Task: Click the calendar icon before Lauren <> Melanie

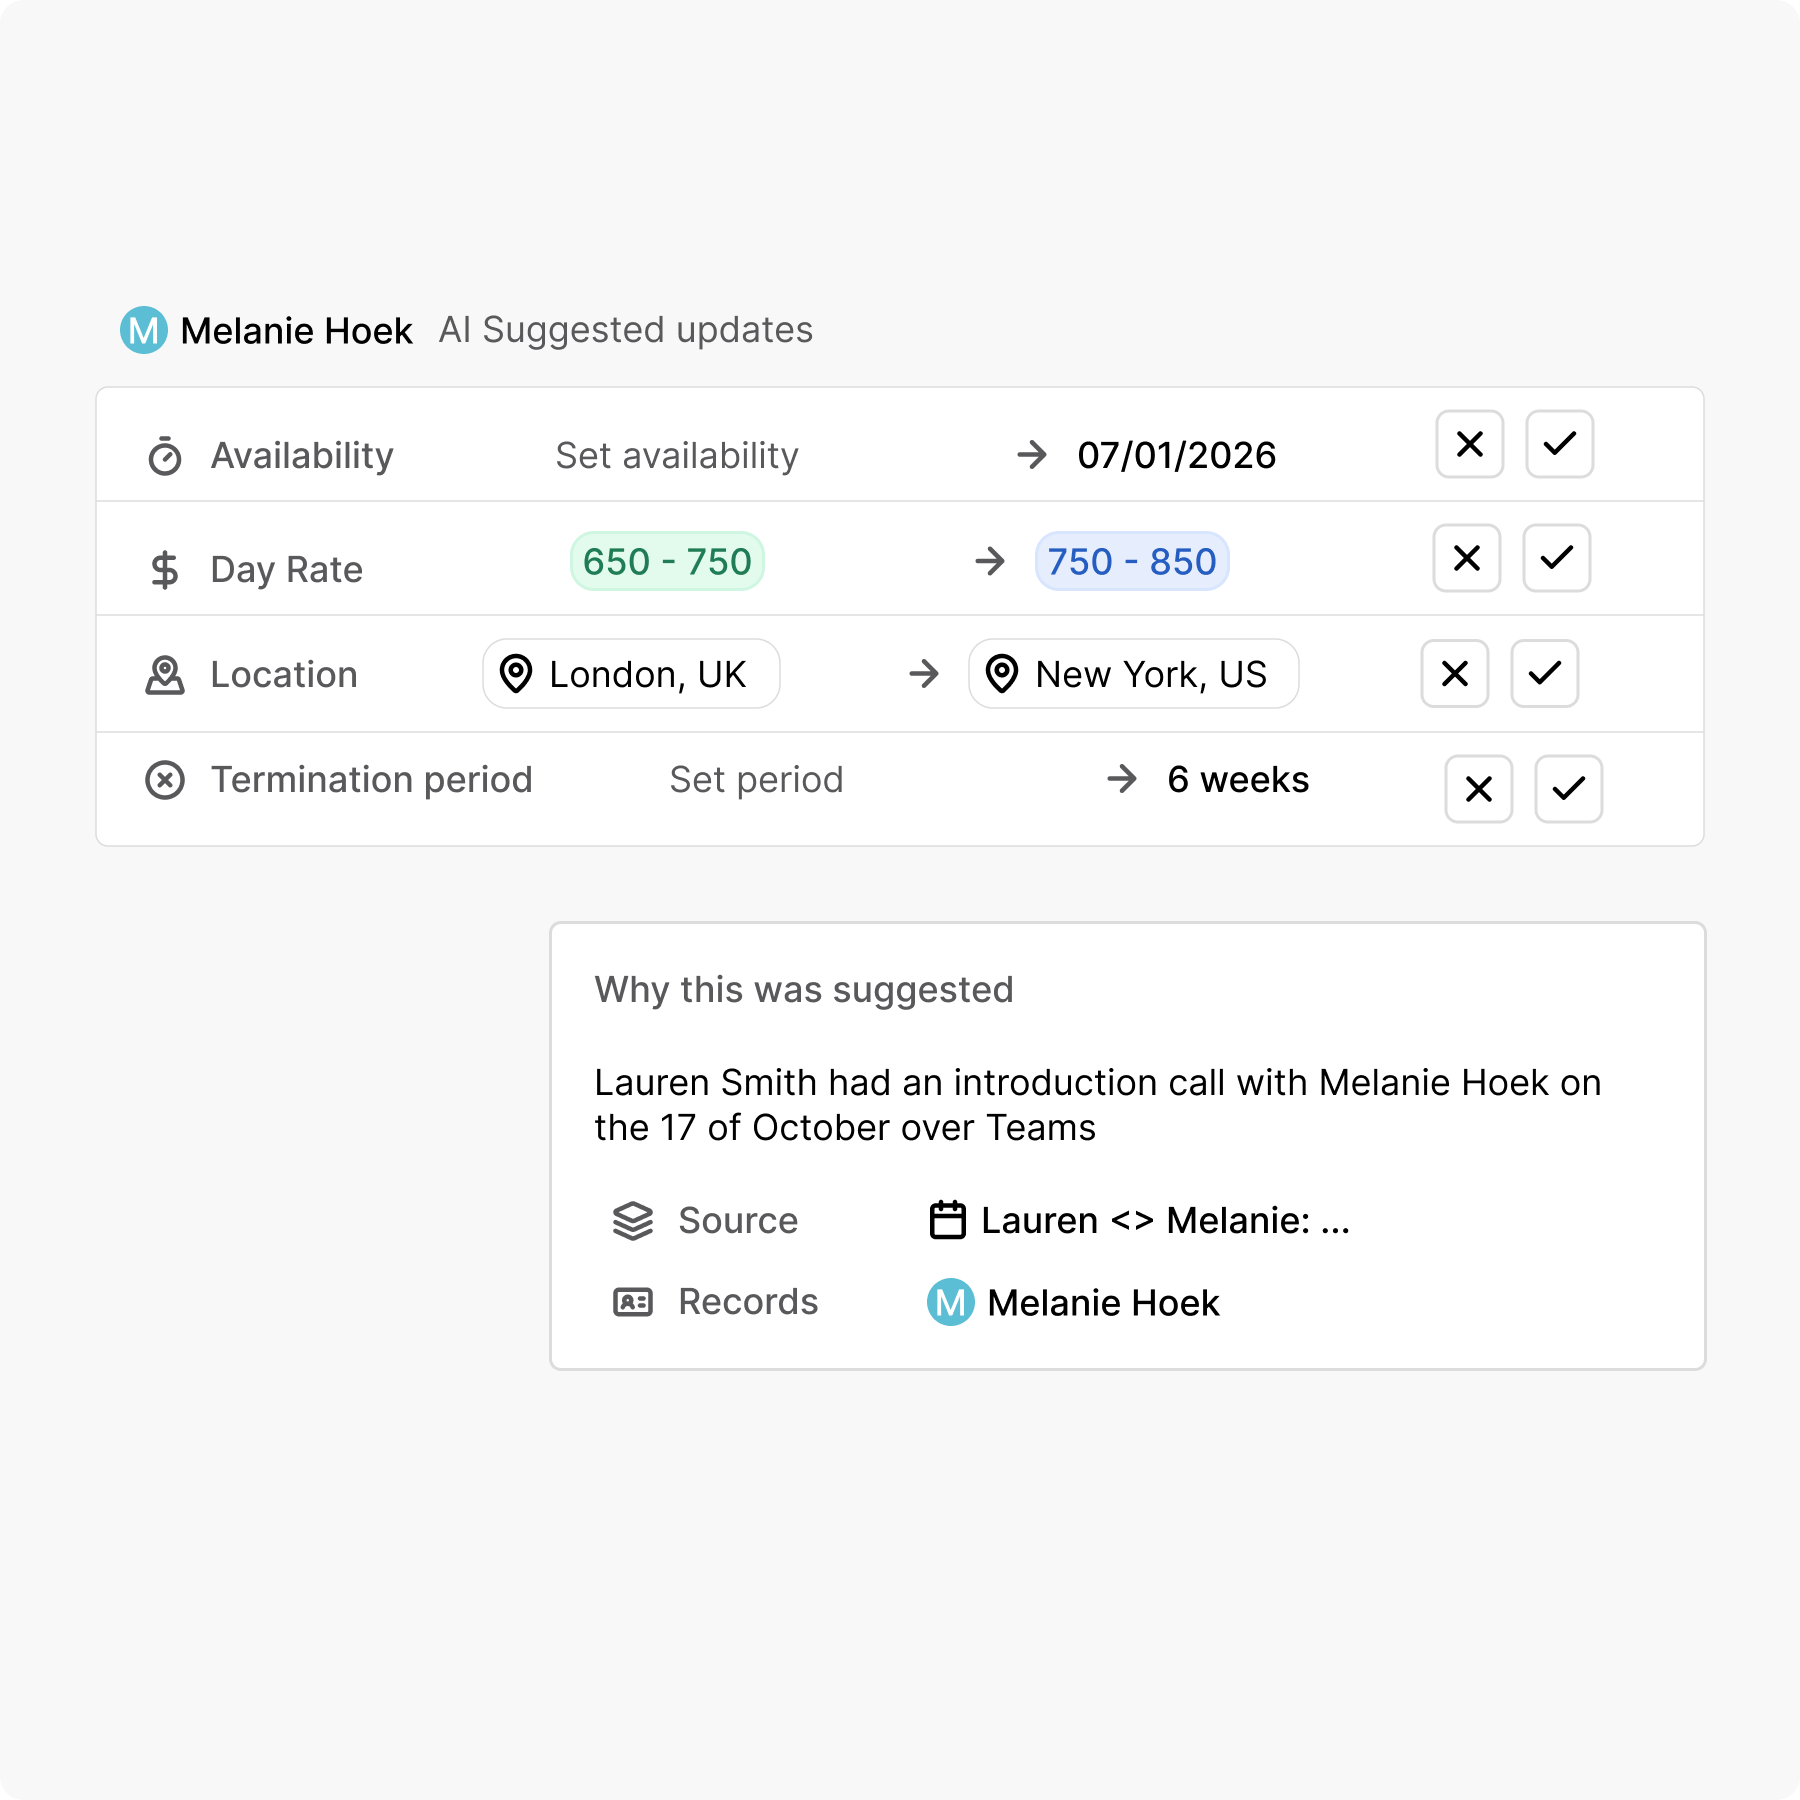Action: point(947,1220)
